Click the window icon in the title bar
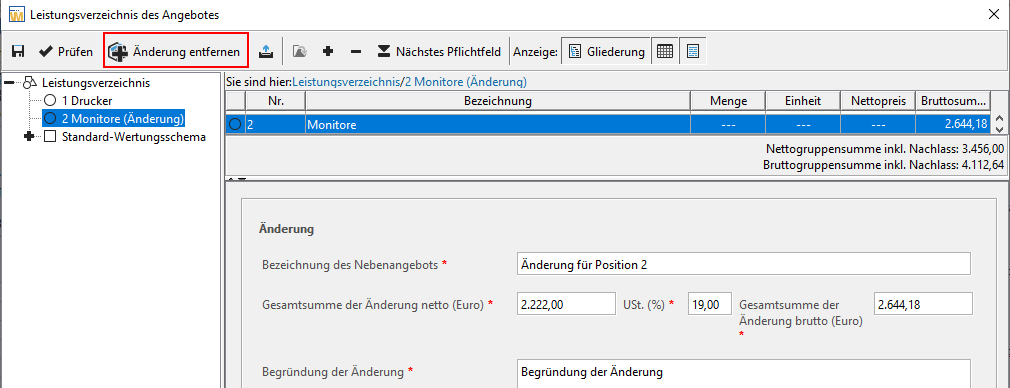The width and height of the screenshot is (1010, 388). pos(17,14)
